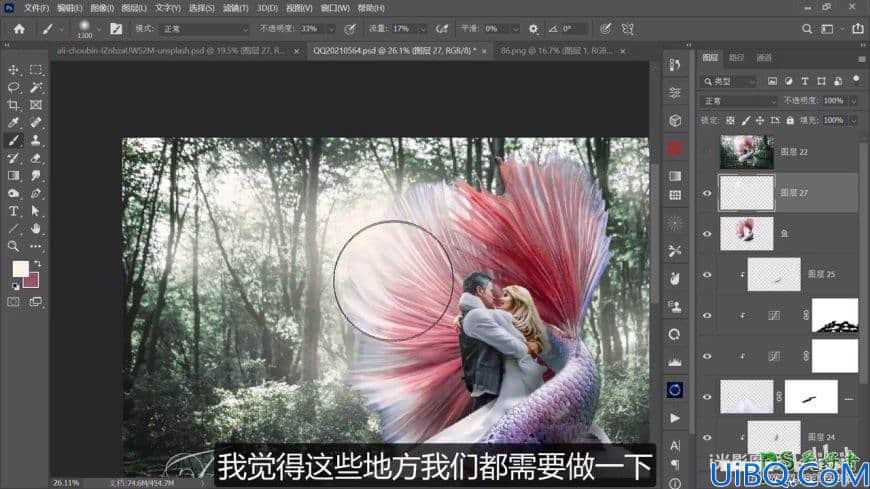Select the Zoom tool
Viewport: 870px width, 489px height.
13,246
